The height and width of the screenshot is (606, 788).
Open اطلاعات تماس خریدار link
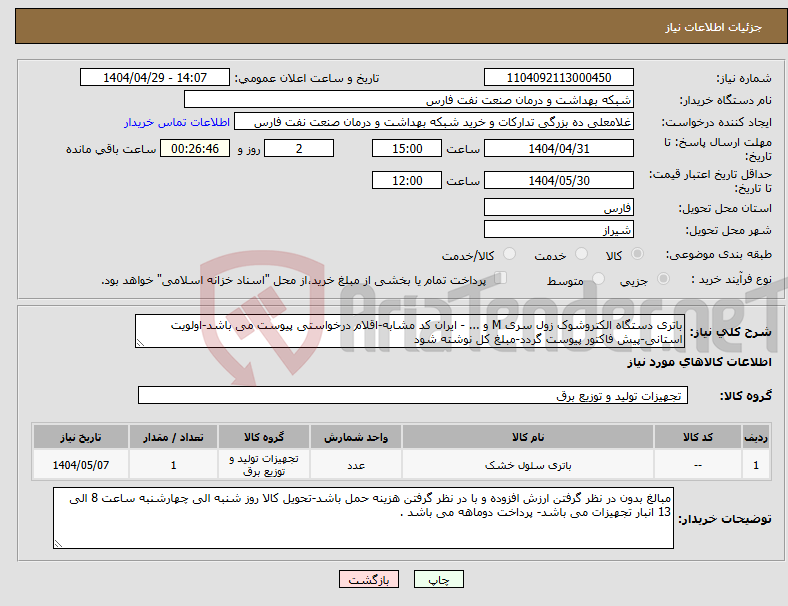pyautogui.click(x=177, y=123)
